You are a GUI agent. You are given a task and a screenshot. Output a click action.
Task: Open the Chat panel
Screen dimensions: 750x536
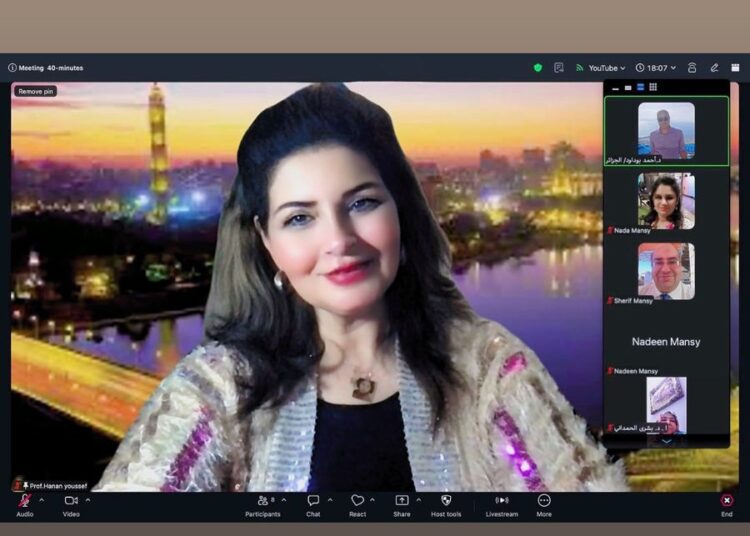[313, 505]
